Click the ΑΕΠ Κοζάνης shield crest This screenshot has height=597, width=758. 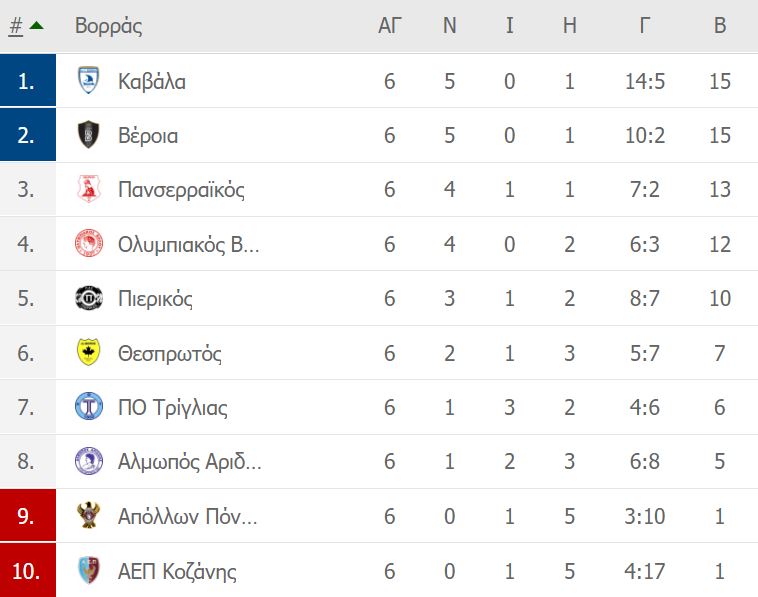coord(88,570)
